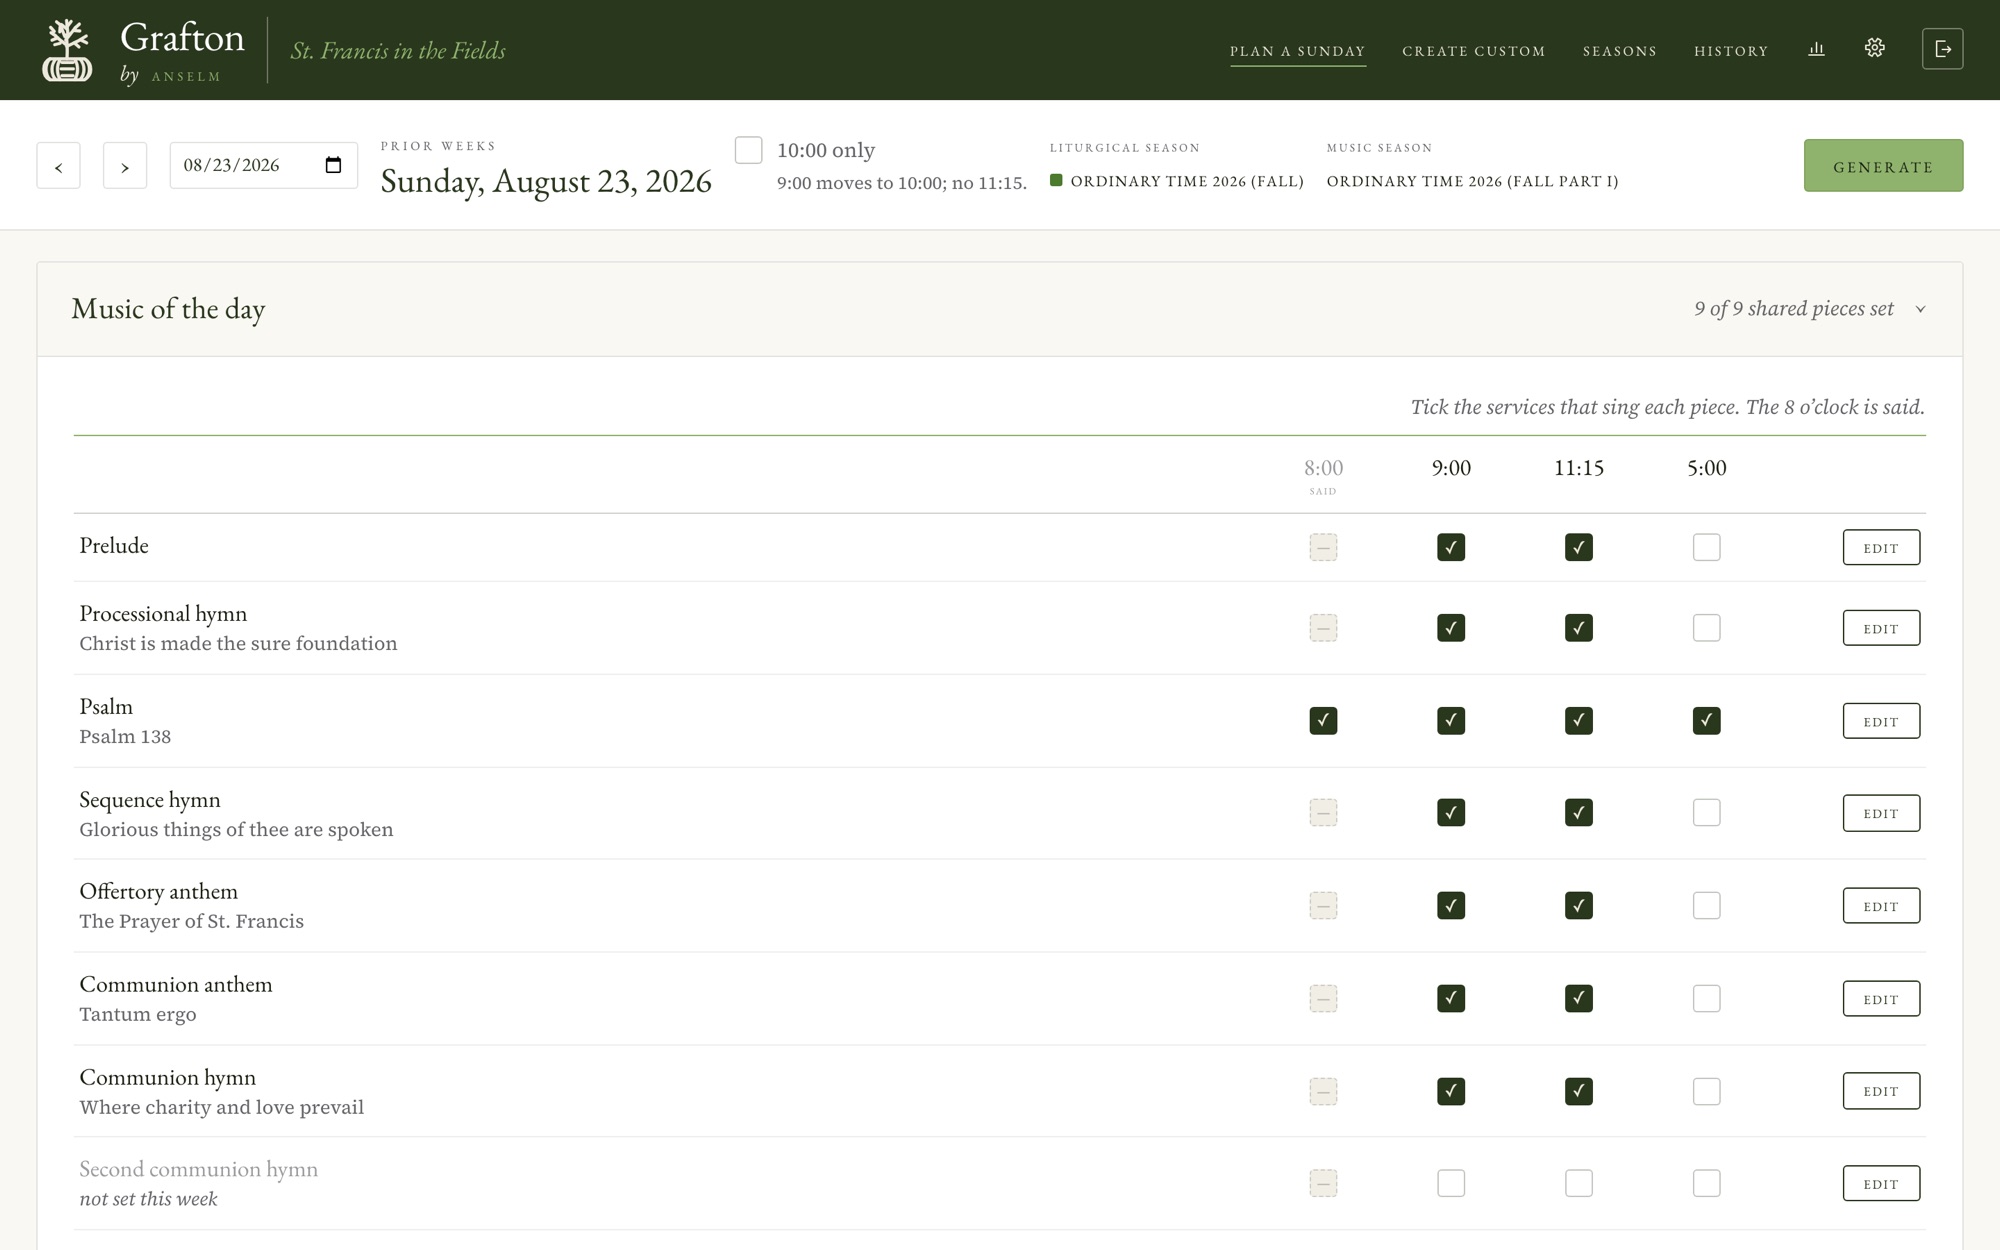
Task: Open settings via the gear icon
Action: [1874, 48]
